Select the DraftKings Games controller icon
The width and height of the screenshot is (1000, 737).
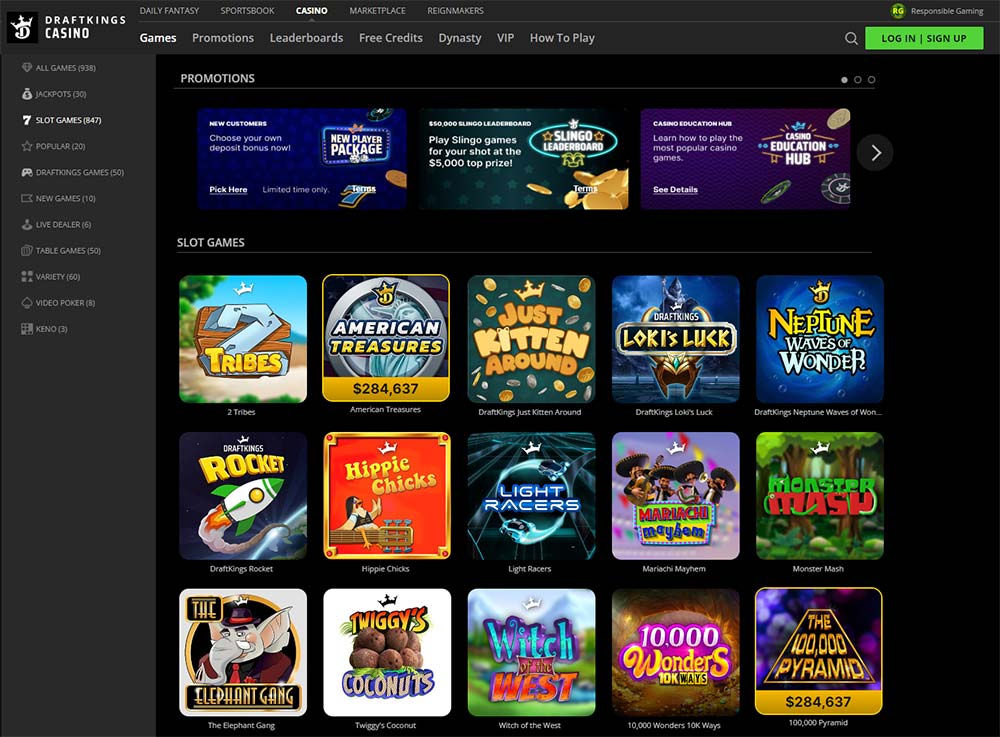[x=27, y=172]
